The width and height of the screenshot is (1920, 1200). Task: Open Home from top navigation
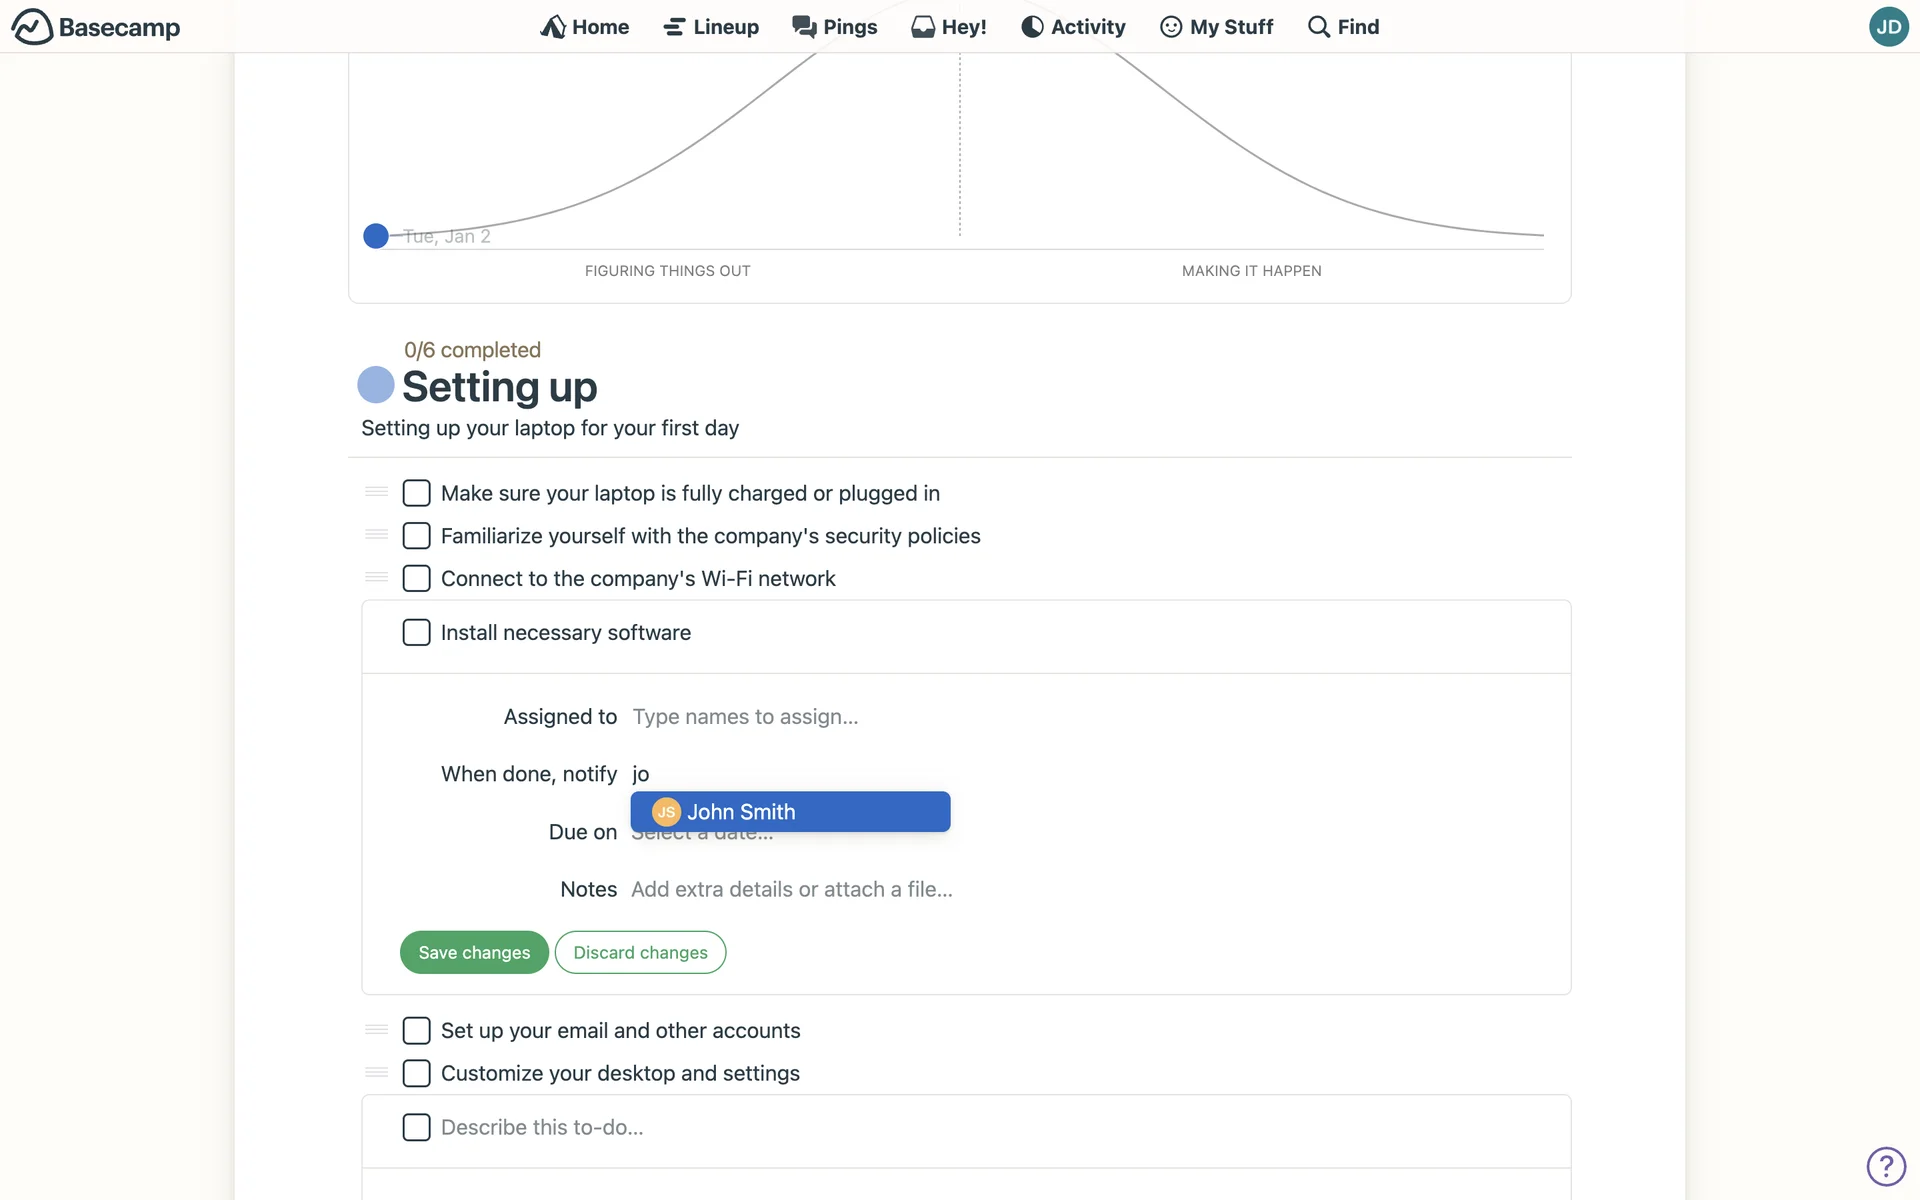coord(585,27)
